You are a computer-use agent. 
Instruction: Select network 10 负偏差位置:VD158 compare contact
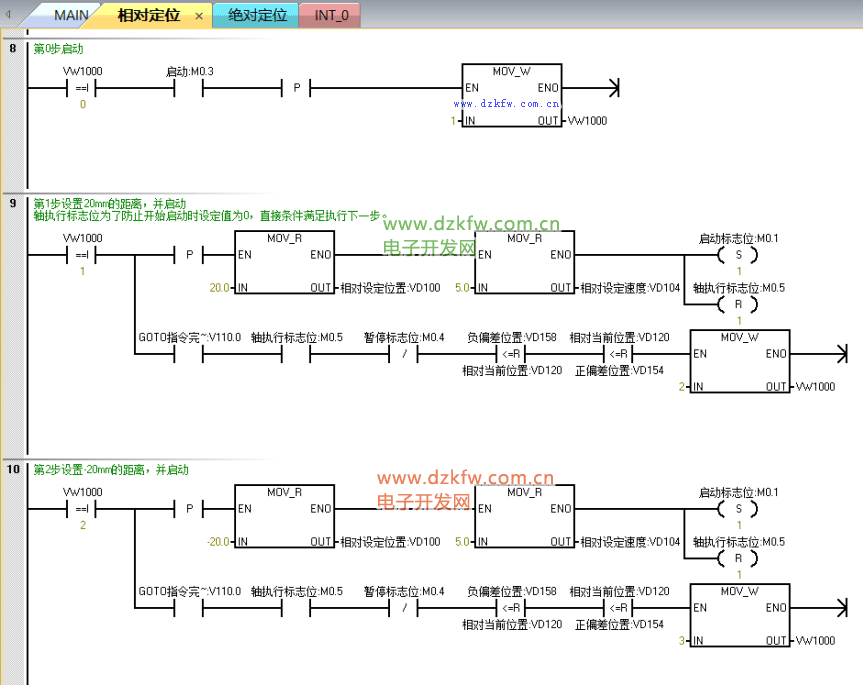click(511, 608)
